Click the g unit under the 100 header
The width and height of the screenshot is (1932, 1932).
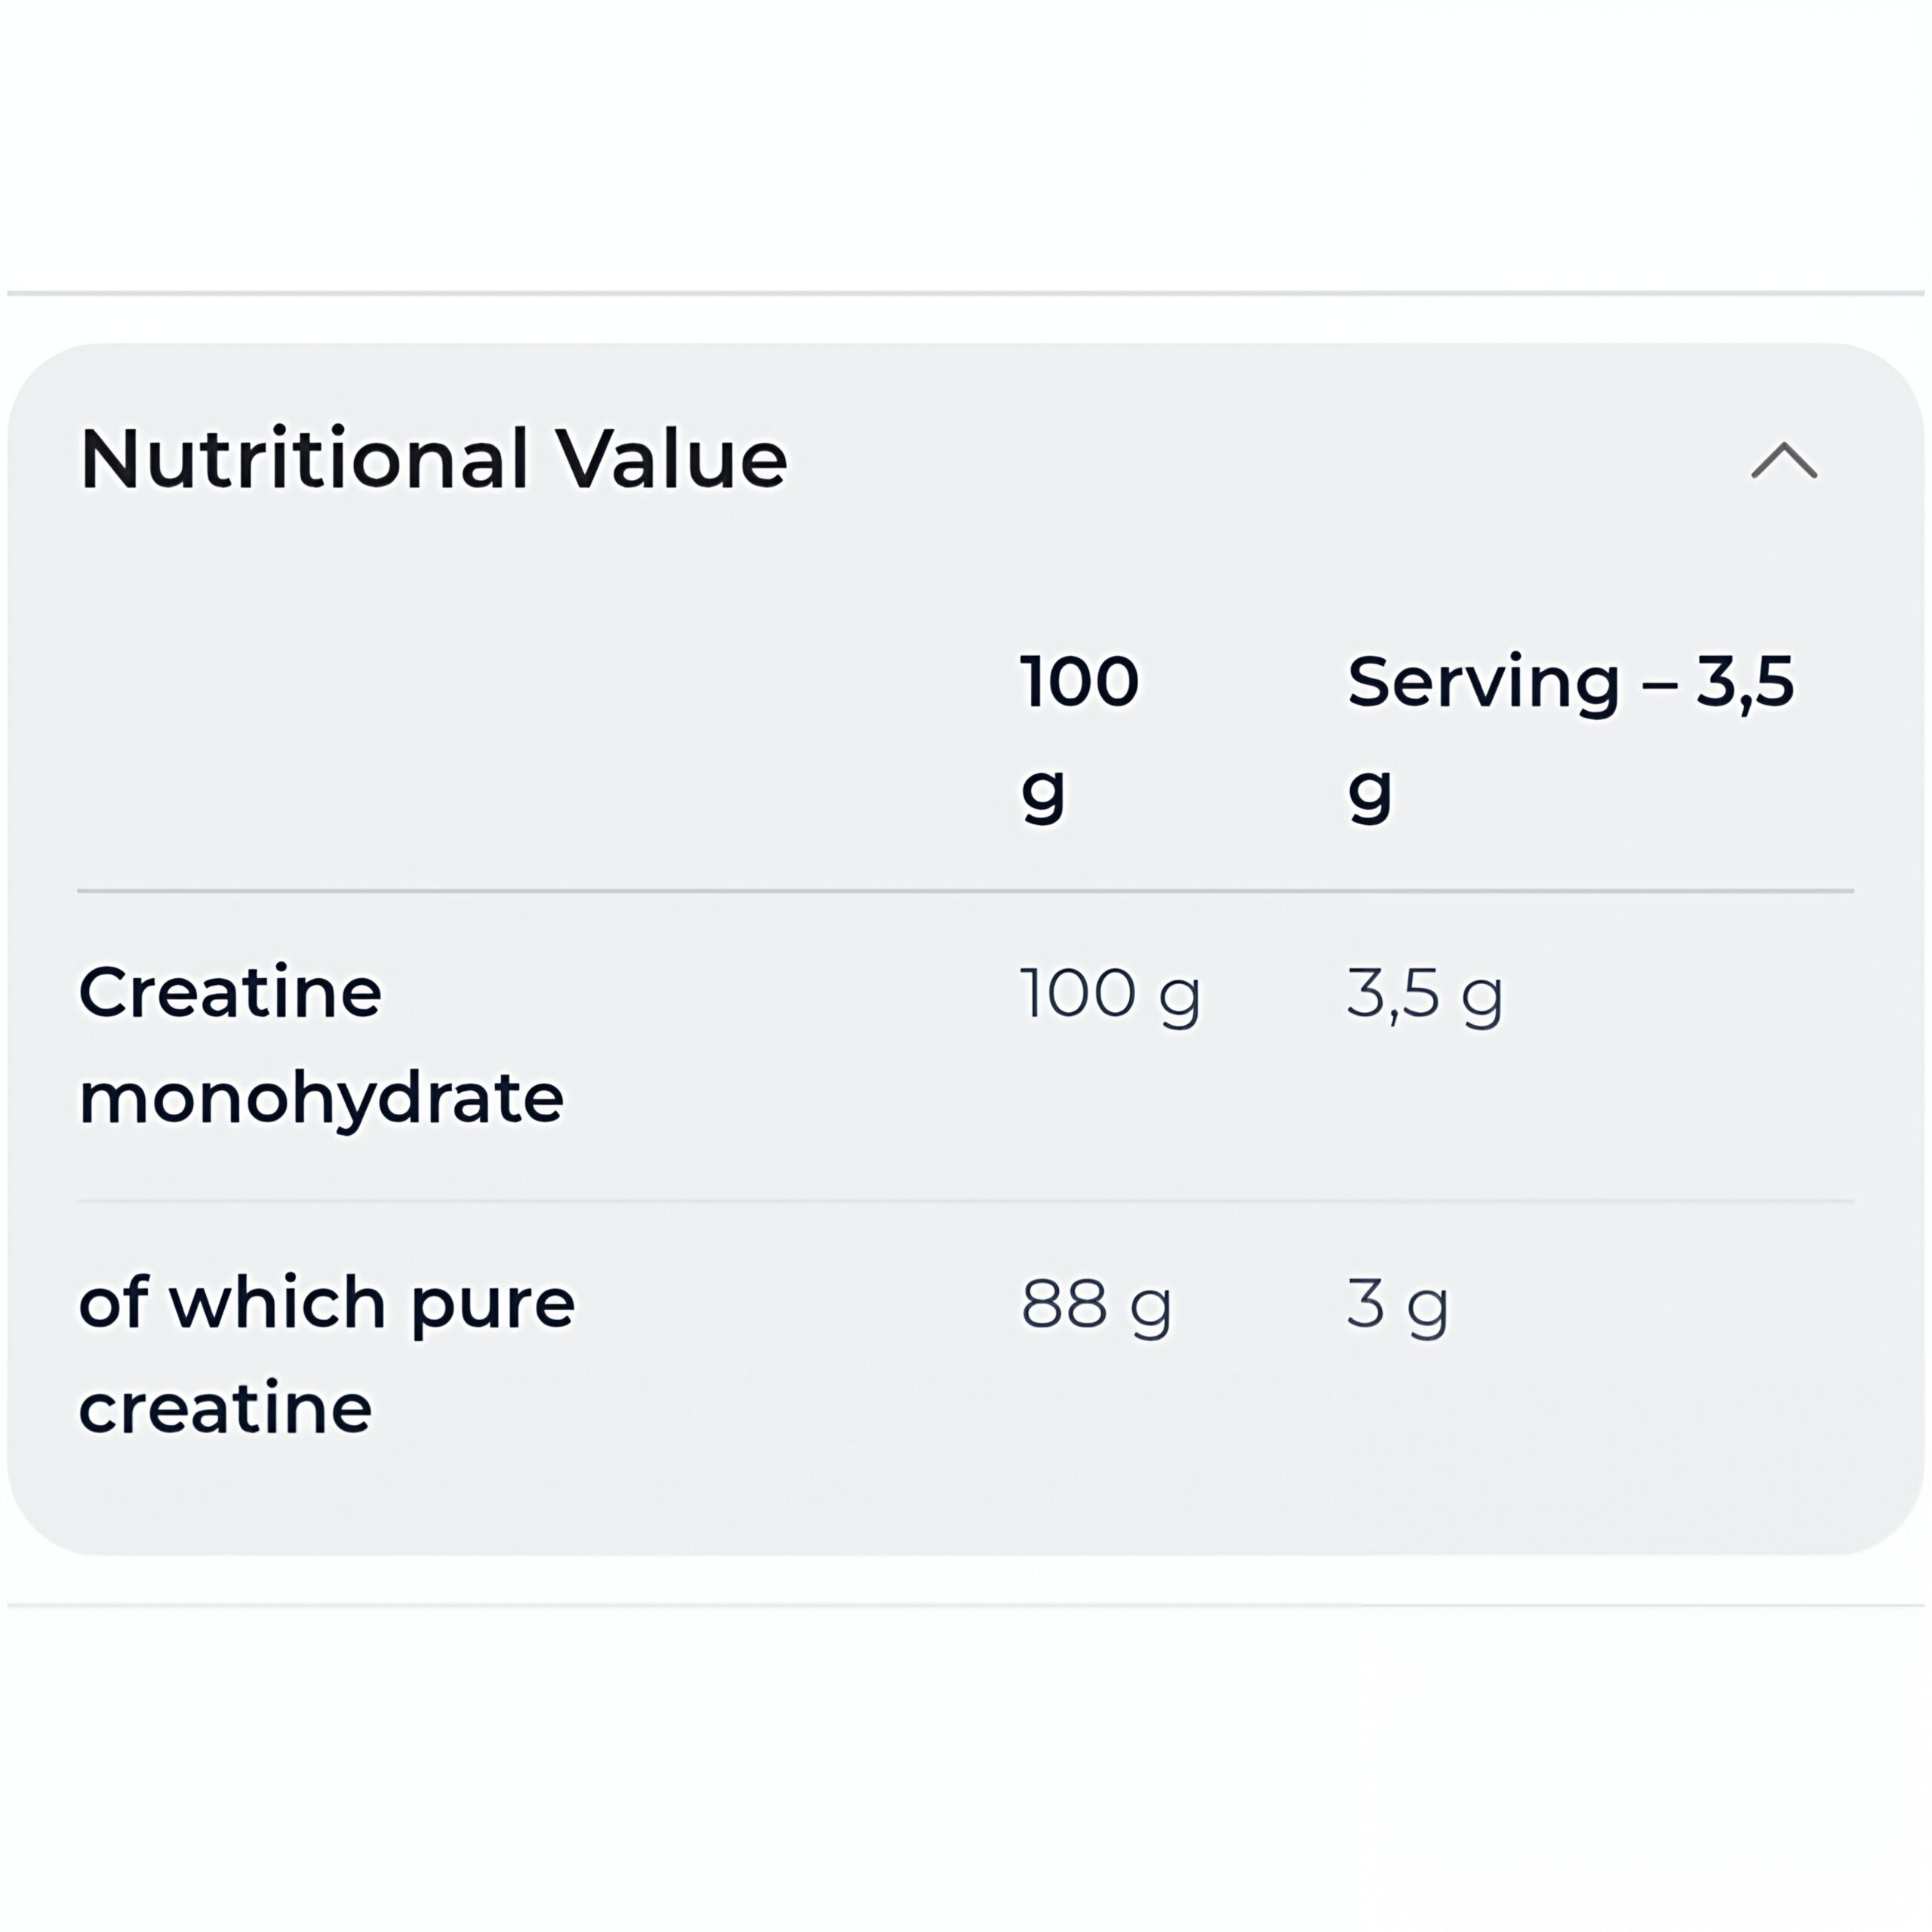[x=1042, y=792]
